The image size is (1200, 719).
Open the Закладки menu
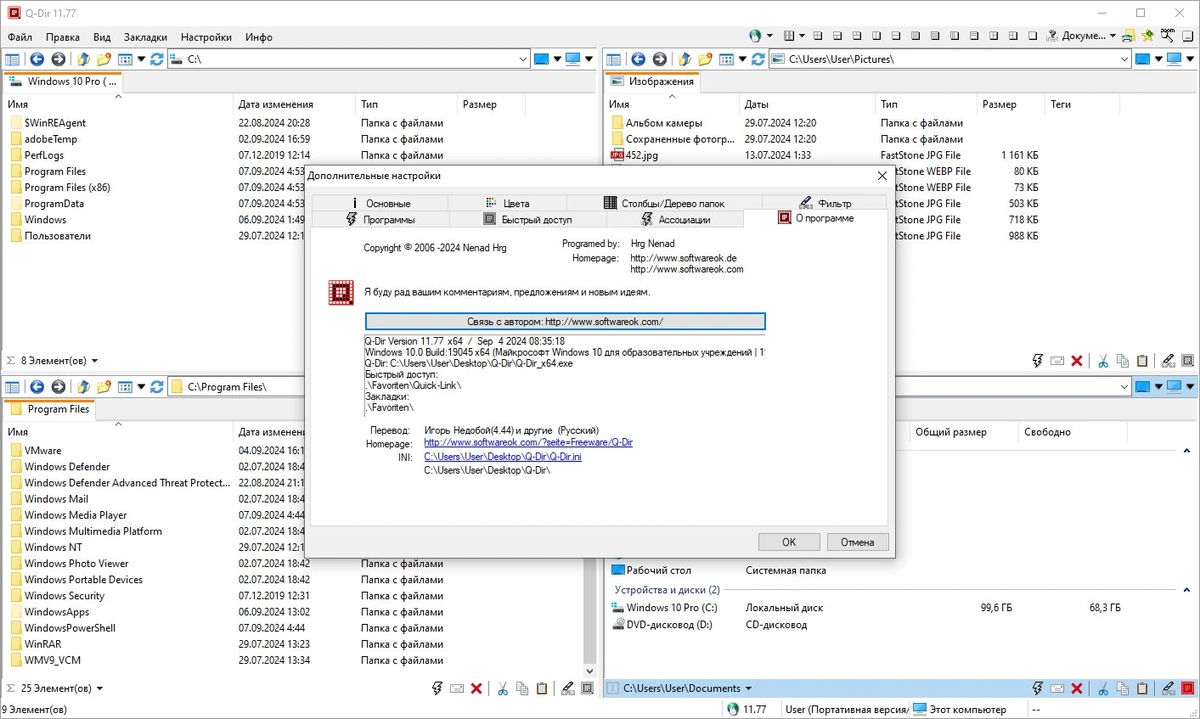146,37
